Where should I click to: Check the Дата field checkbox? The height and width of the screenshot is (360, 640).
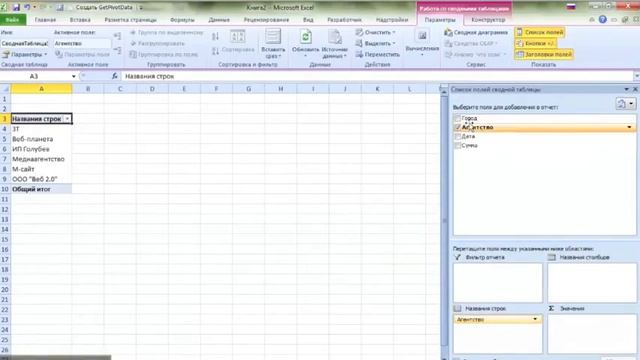point(458,136)
